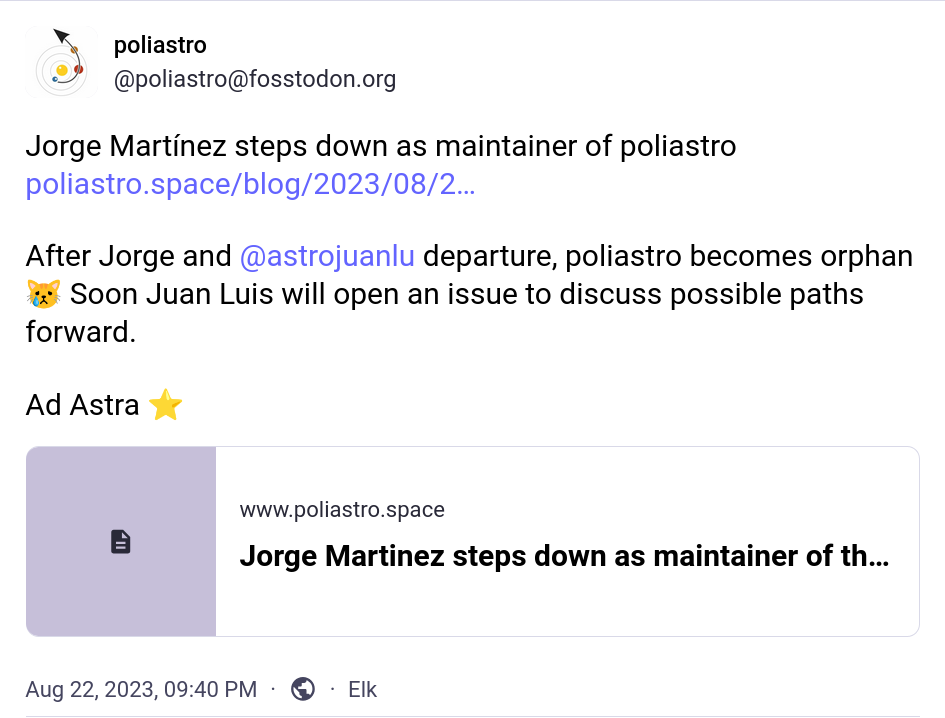Click the document icon in the link preview
The height and width of the screenshot is (718, 945).
(x=121, y=542)
